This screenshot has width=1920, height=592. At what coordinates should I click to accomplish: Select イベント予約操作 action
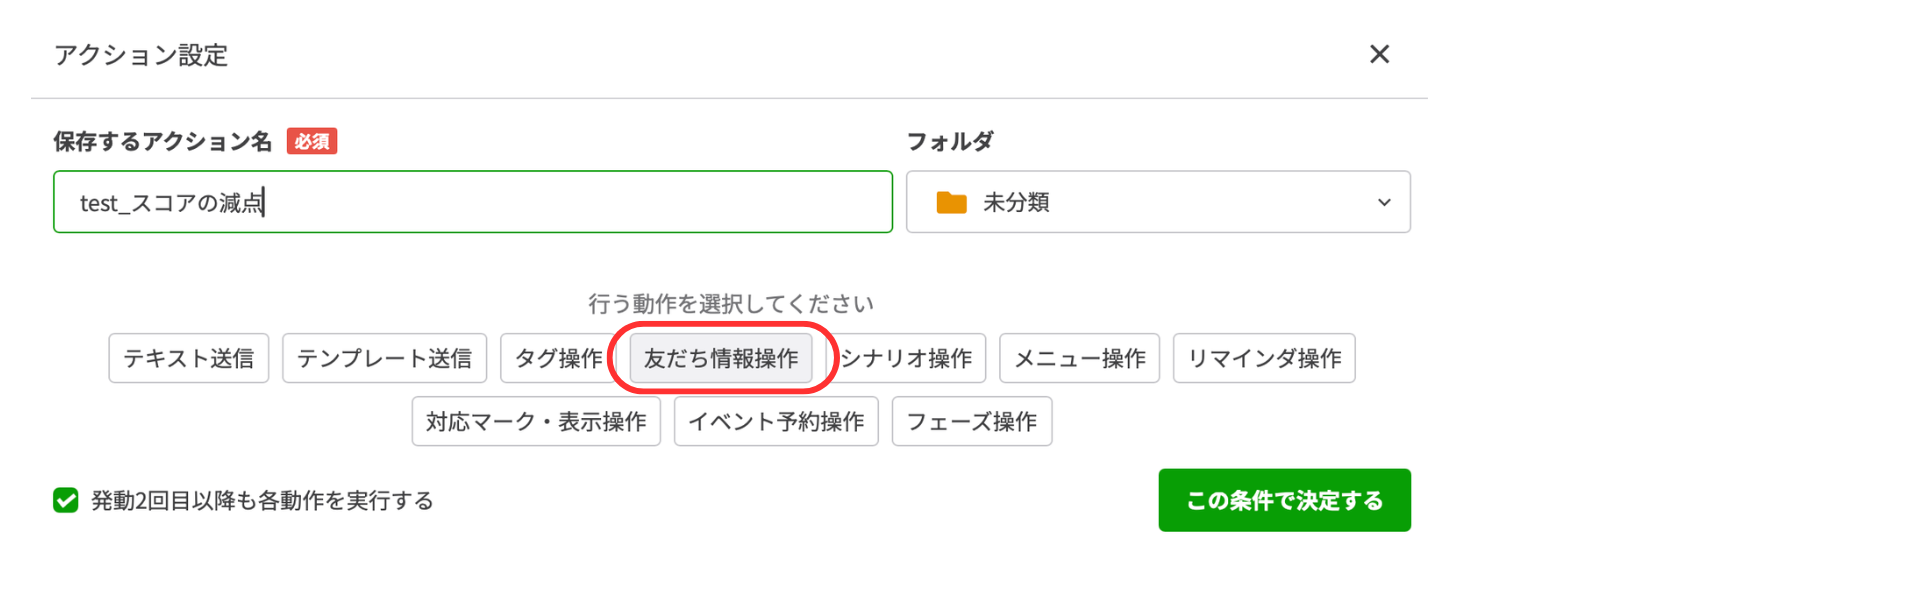(x=775, y=421)
